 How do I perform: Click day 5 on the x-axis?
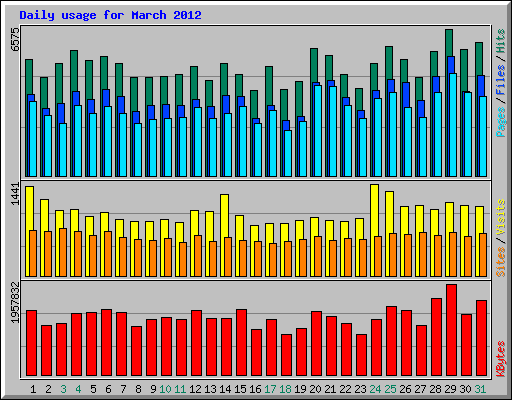point(93,389)
